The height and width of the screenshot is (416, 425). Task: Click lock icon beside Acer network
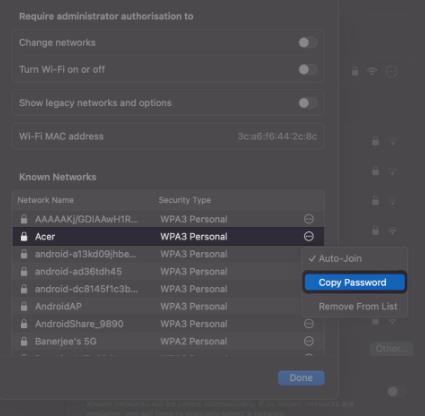click(24, 236)
